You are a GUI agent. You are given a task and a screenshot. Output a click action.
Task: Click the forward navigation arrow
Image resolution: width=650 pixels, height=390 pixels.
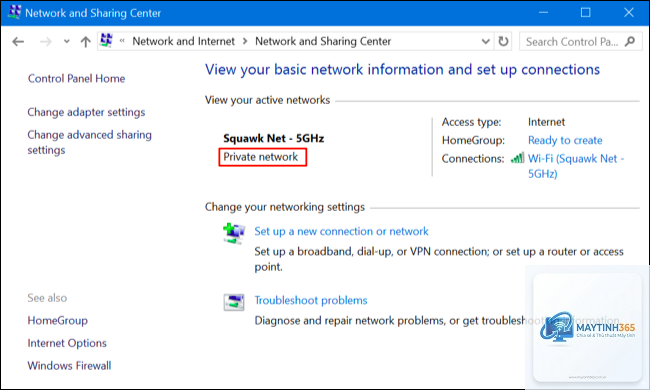(46, 41)
